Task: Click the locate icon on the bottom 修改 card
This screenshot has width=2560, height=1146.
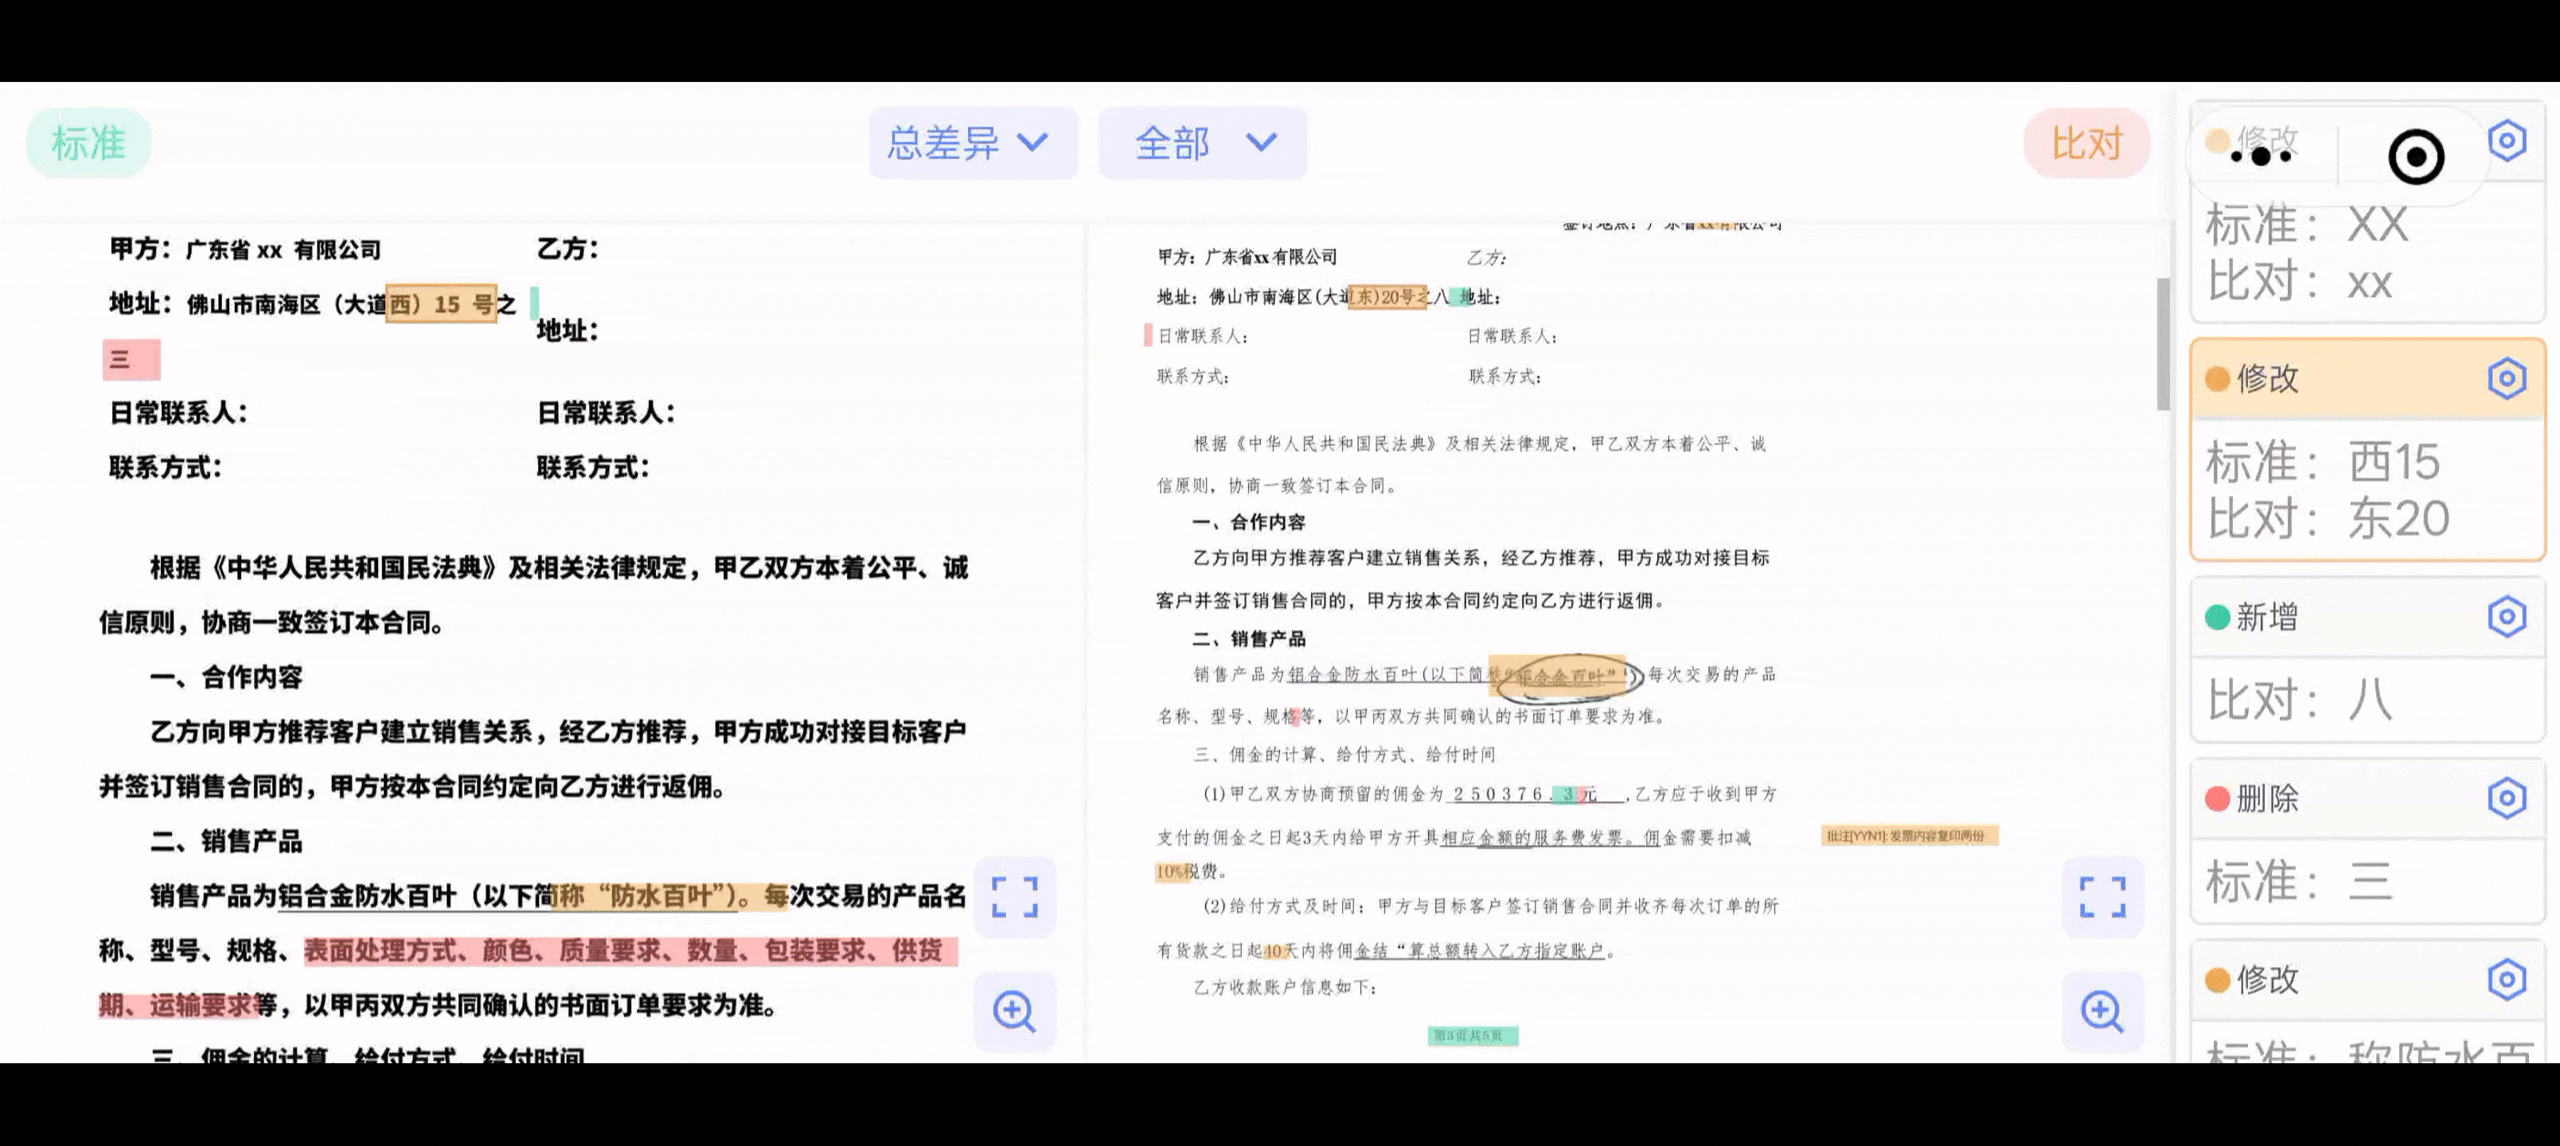Action: click(2507, 980)
